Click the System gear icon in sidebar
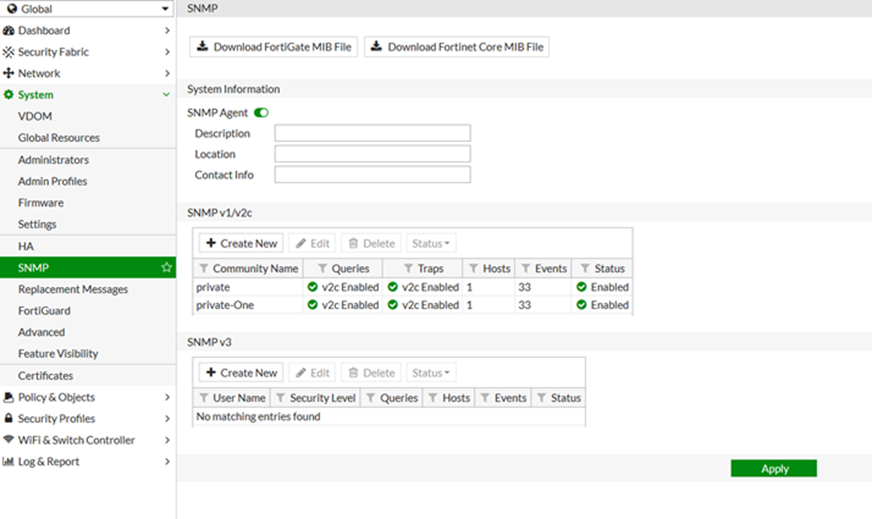Viewport: 872px width, 519px height. tap(9, 95)
